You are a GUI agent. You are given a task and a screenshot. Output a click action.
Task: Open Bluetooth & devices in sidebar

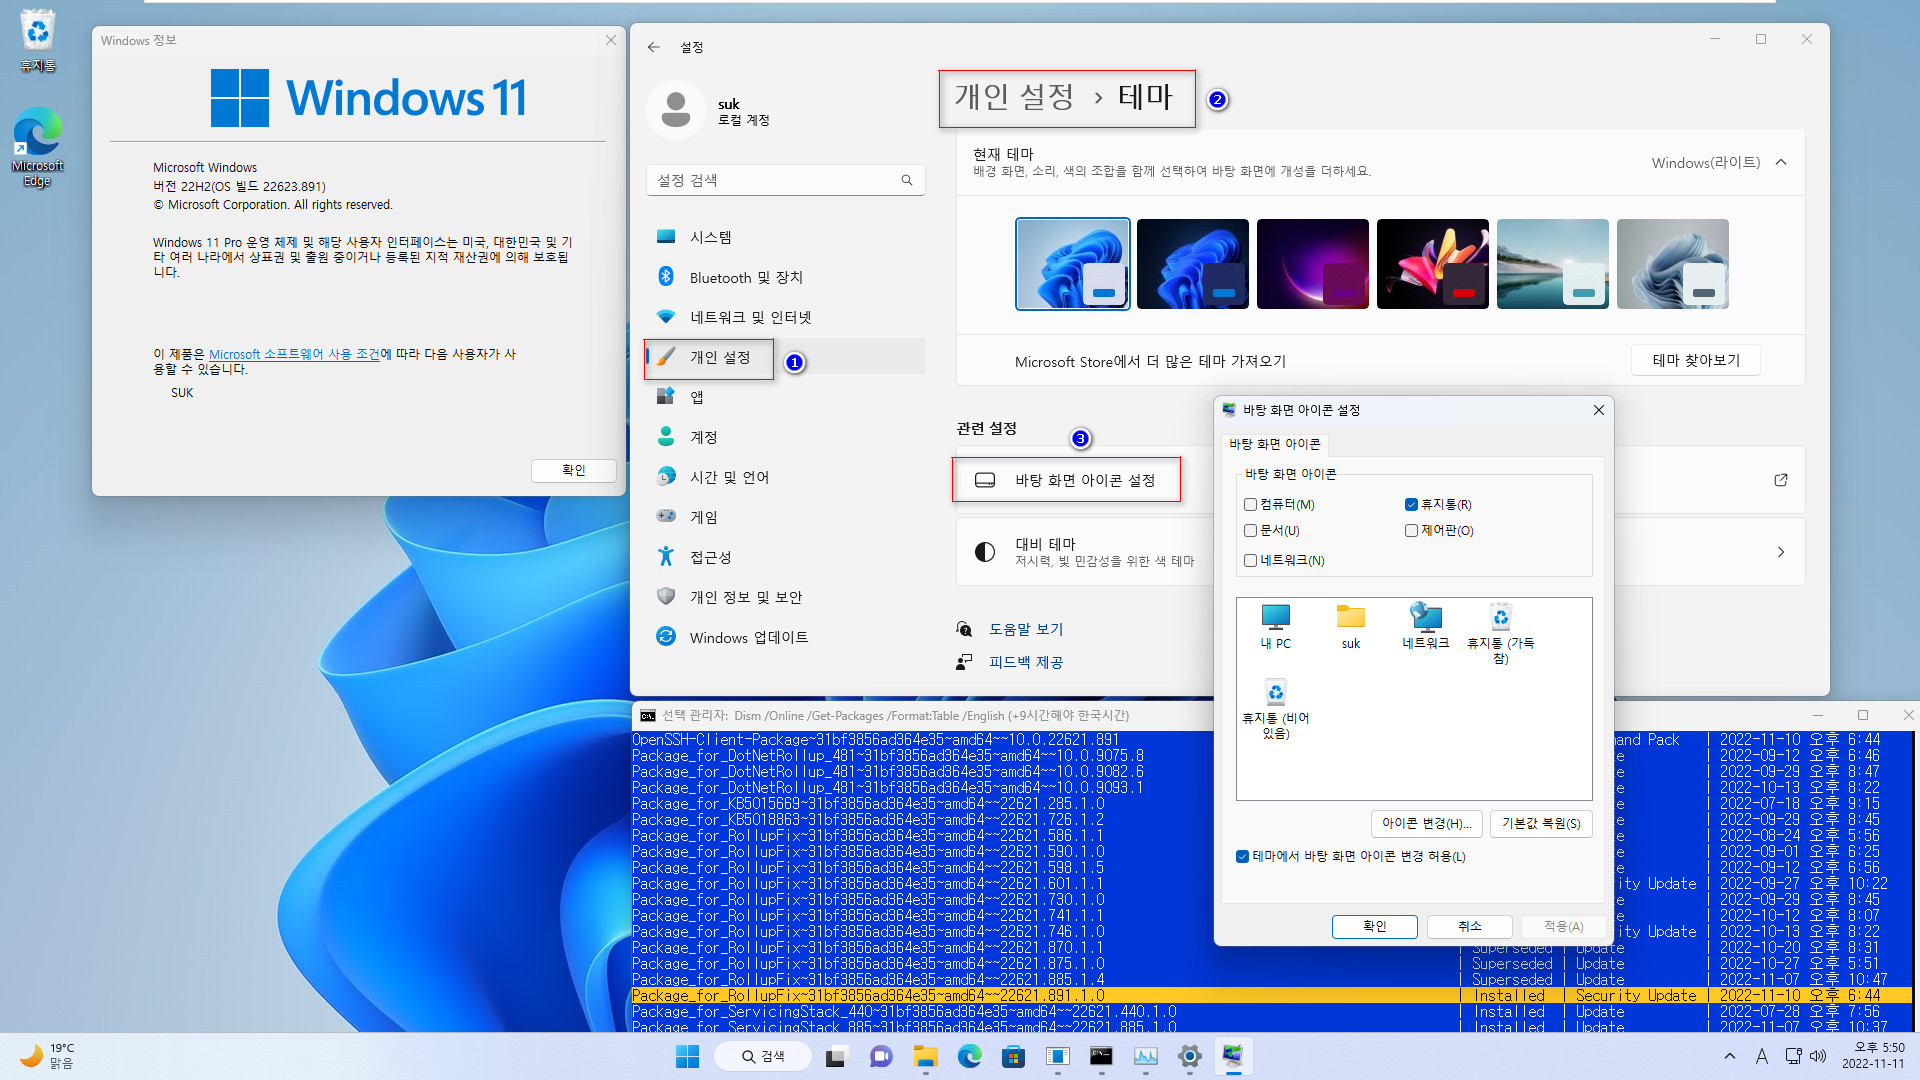(785, 277)
